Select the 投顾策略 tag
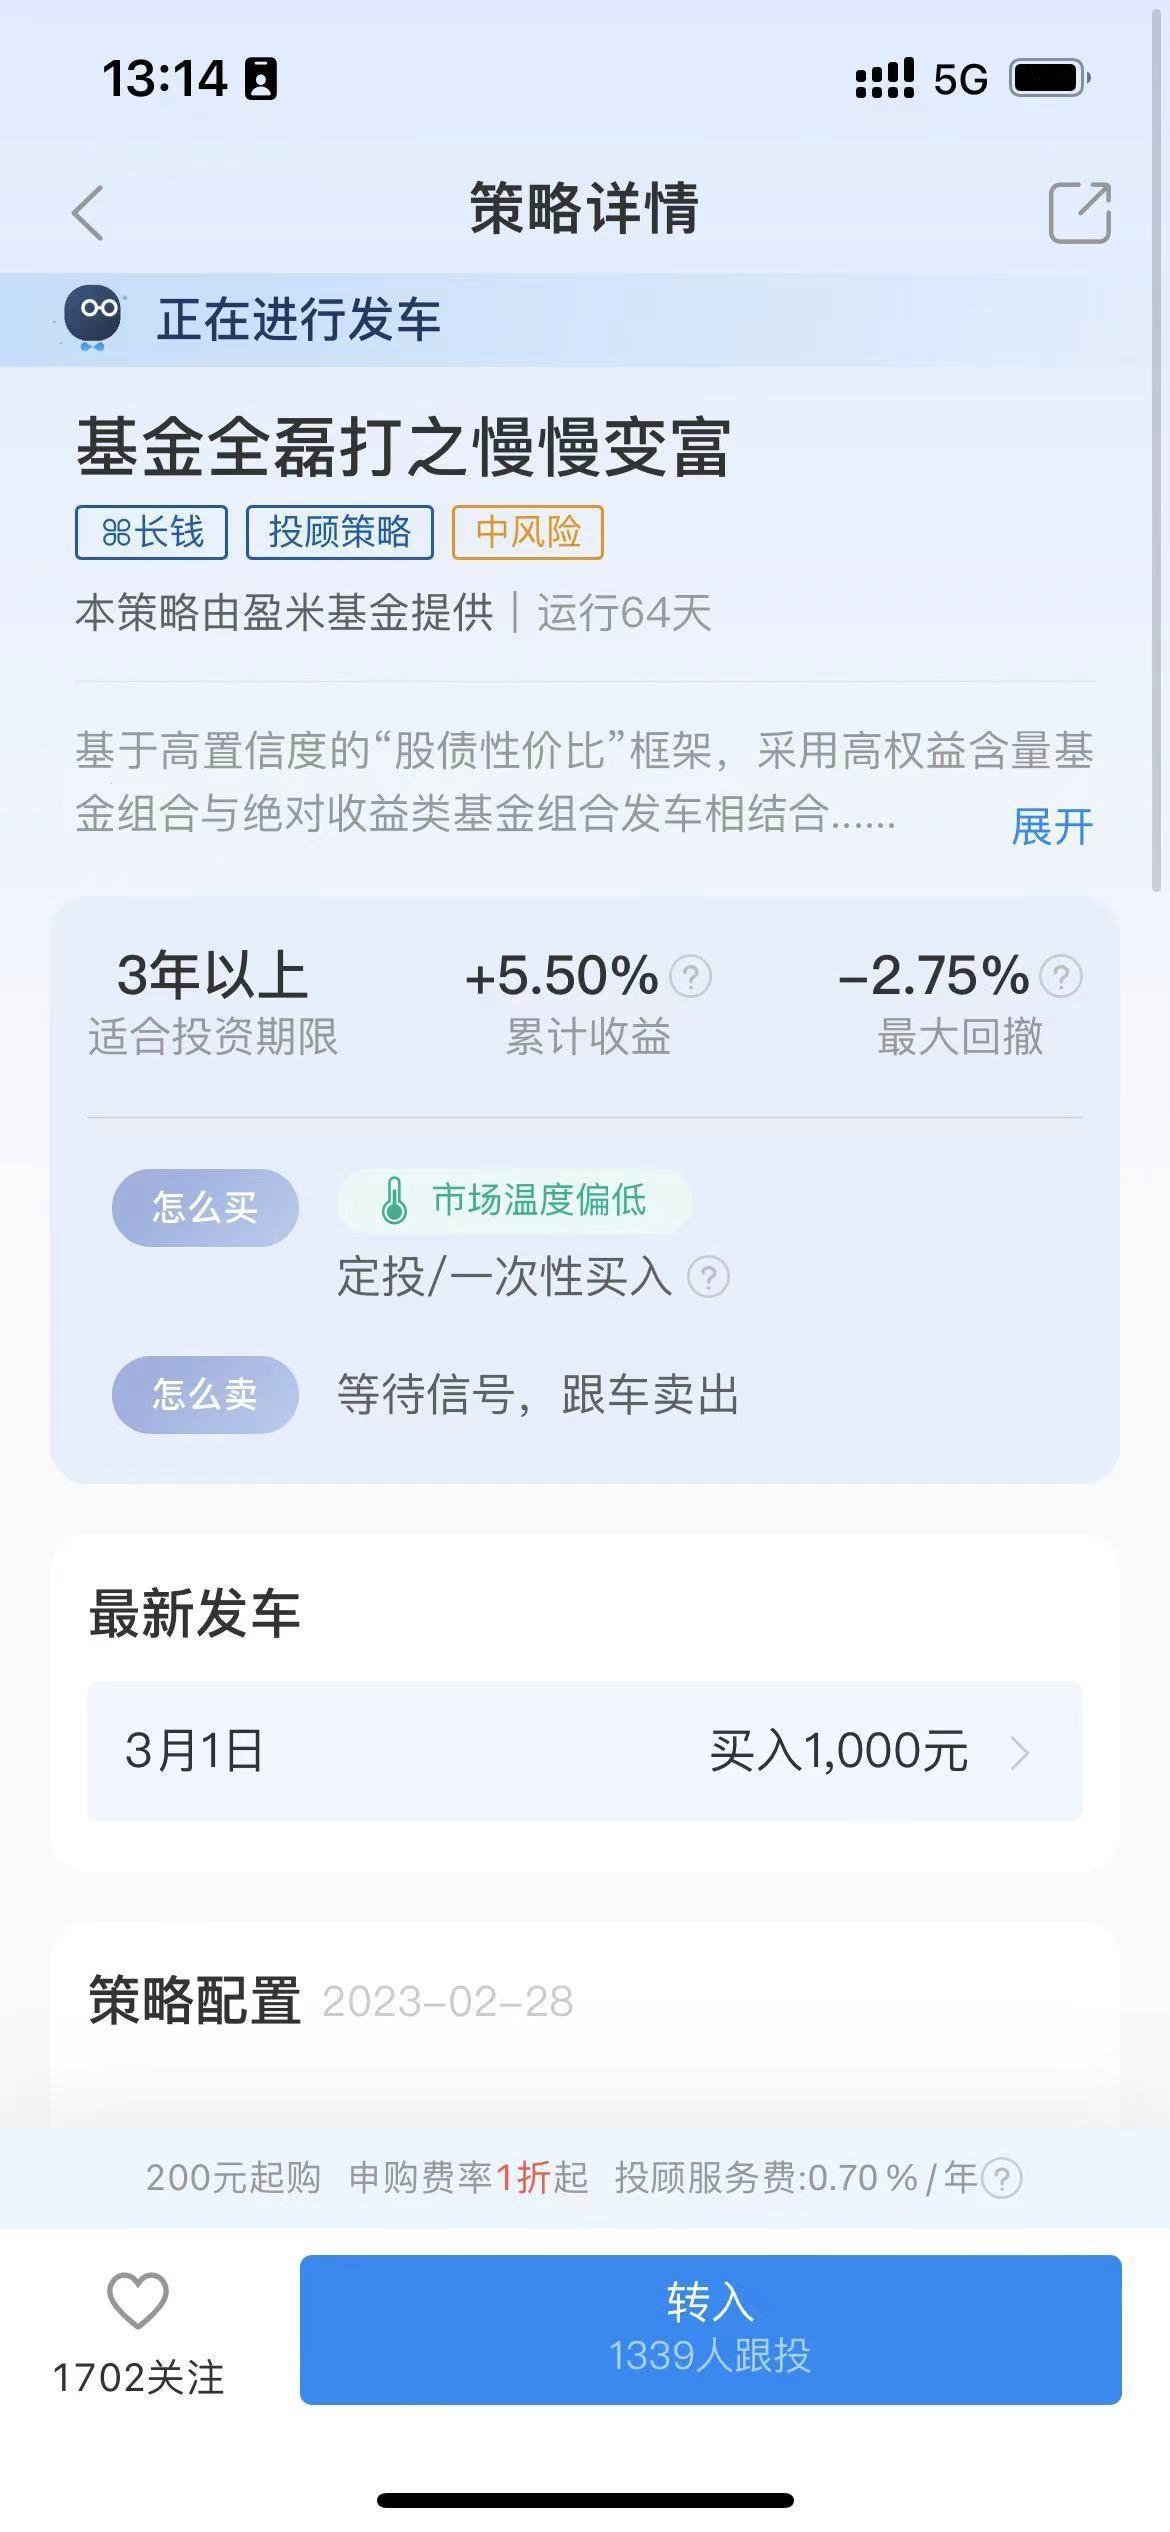The width and height of the screenshot is (1170, 2532). (x=339, y=532)
